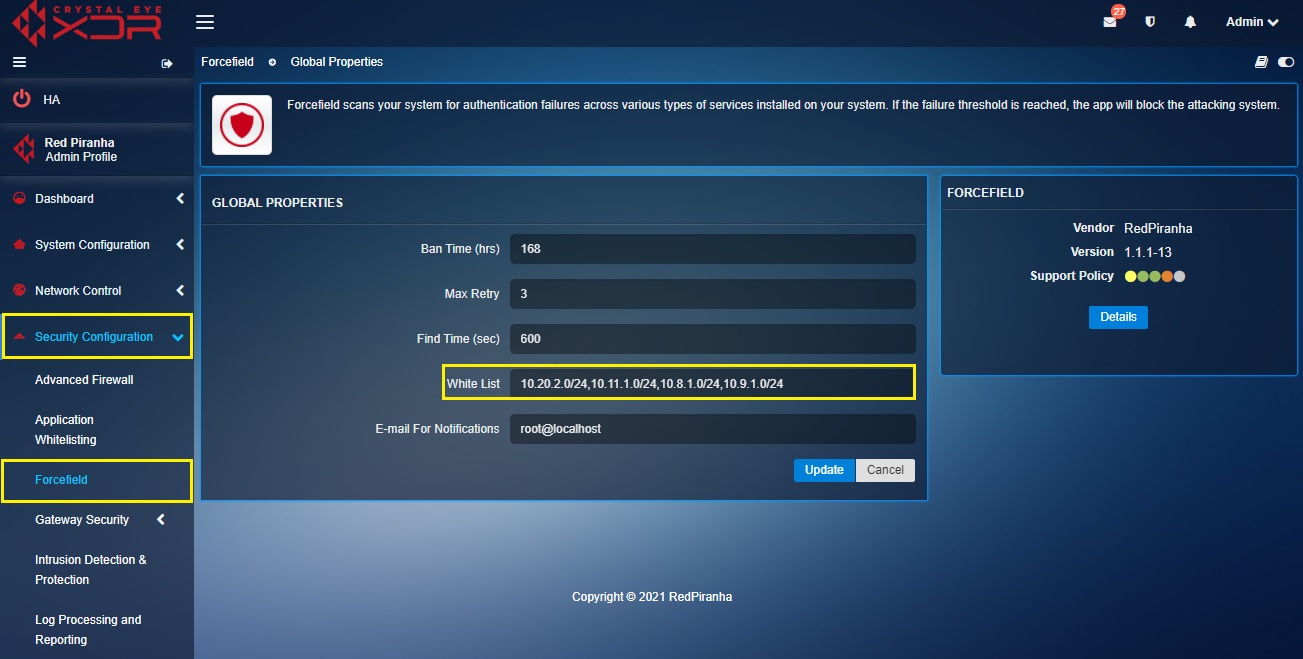Screen dimensions: 1303x659
Task: Click the orange Support Policy dot
Action: [1167, 276]
